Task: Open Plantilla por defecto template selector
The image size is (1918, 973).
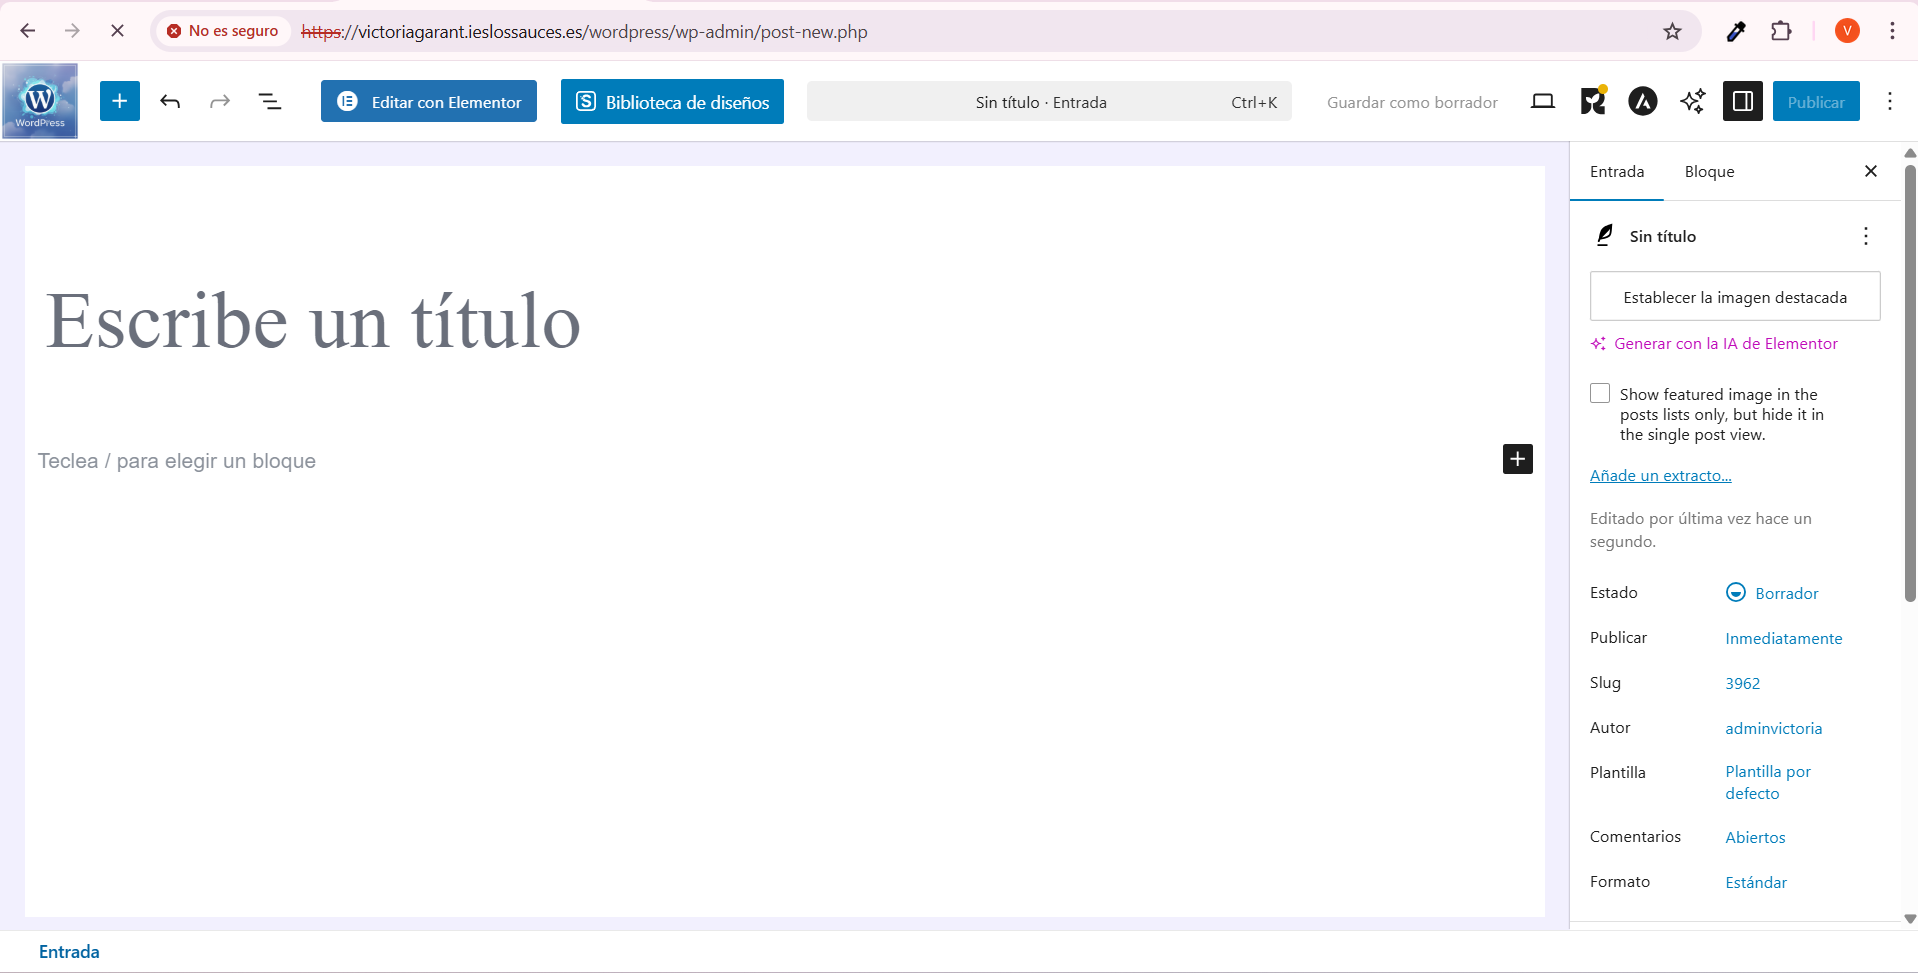Action: 1767,782
